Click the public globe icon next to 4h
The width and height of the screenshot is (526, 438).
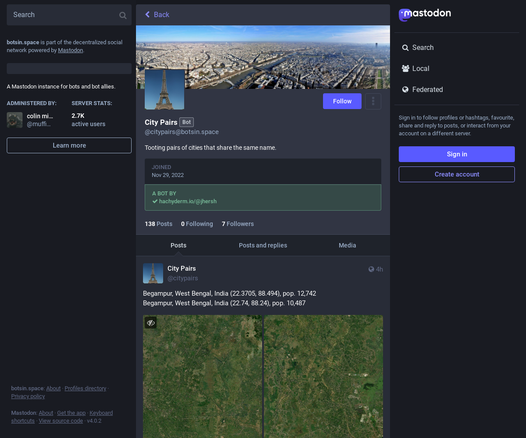tap(371, 269)
